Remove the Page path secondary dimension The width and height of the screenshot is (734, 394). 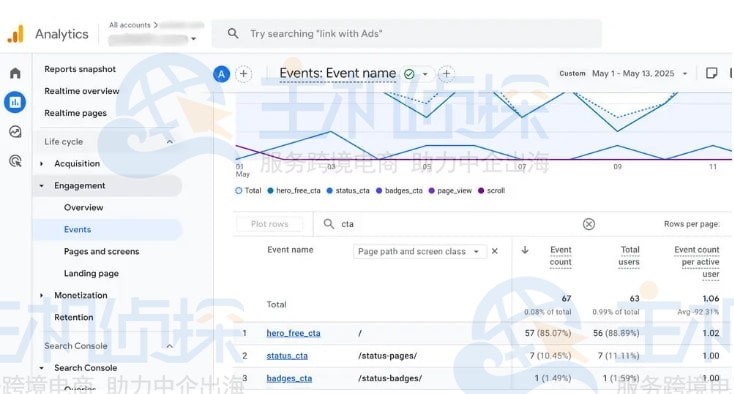[x=494, y=251]
